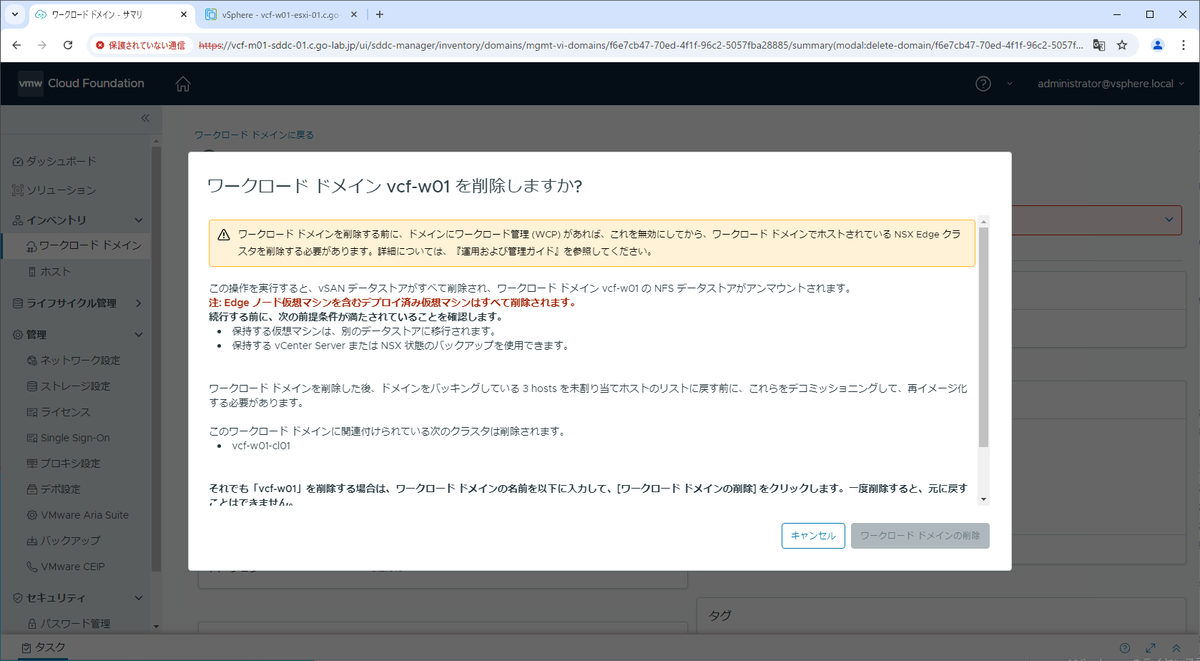
Task: Open the administrator@vsphere.local user menu
Action: (1112, 84)
